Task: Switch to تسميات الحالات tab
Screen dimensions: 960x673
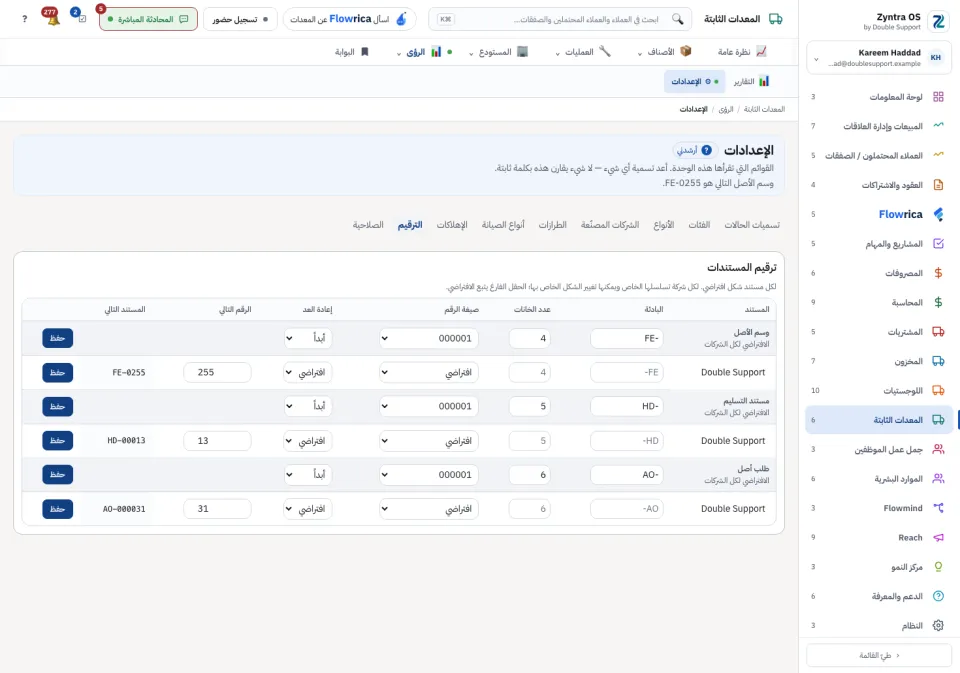Action: 752,225
